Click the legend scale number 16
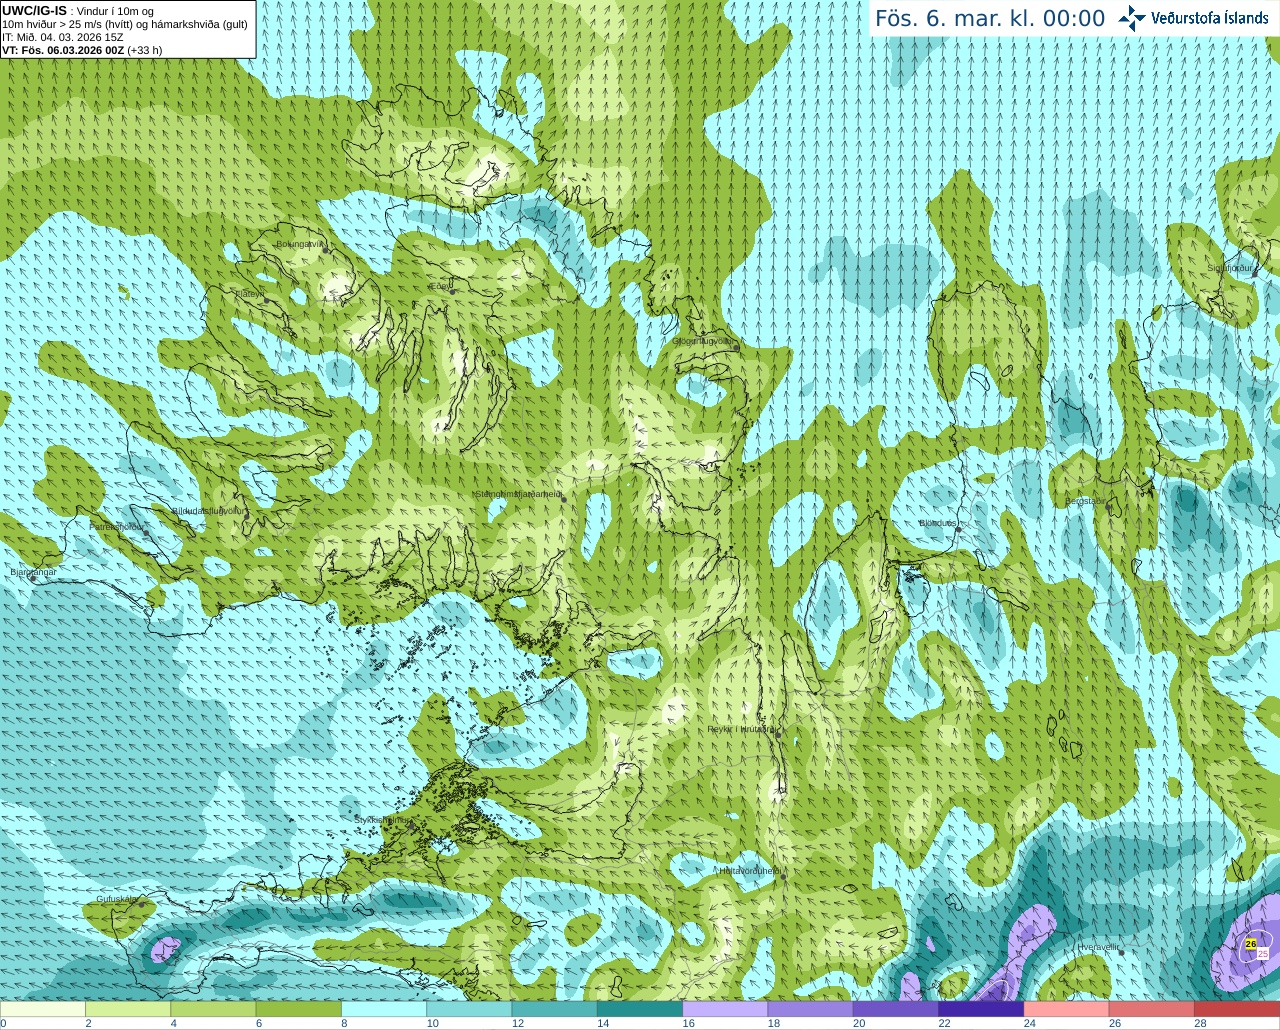 [688, 1023]
